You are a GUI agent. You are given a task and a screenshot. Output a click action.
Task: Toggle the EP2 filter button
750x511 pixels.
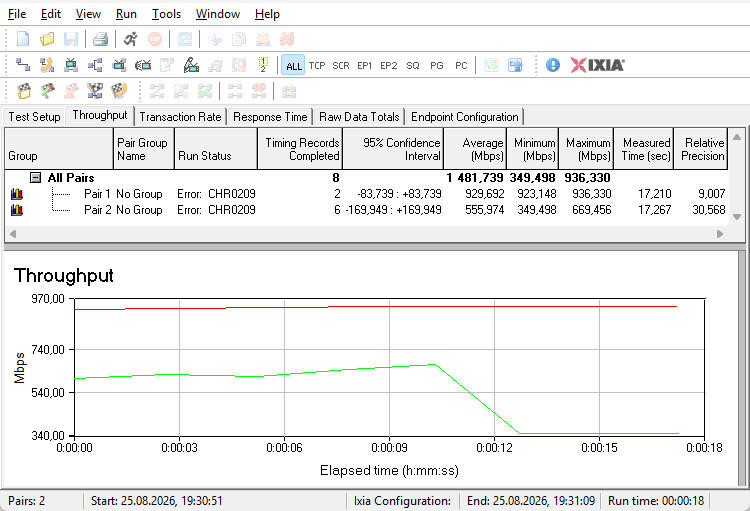coord(388,66)
